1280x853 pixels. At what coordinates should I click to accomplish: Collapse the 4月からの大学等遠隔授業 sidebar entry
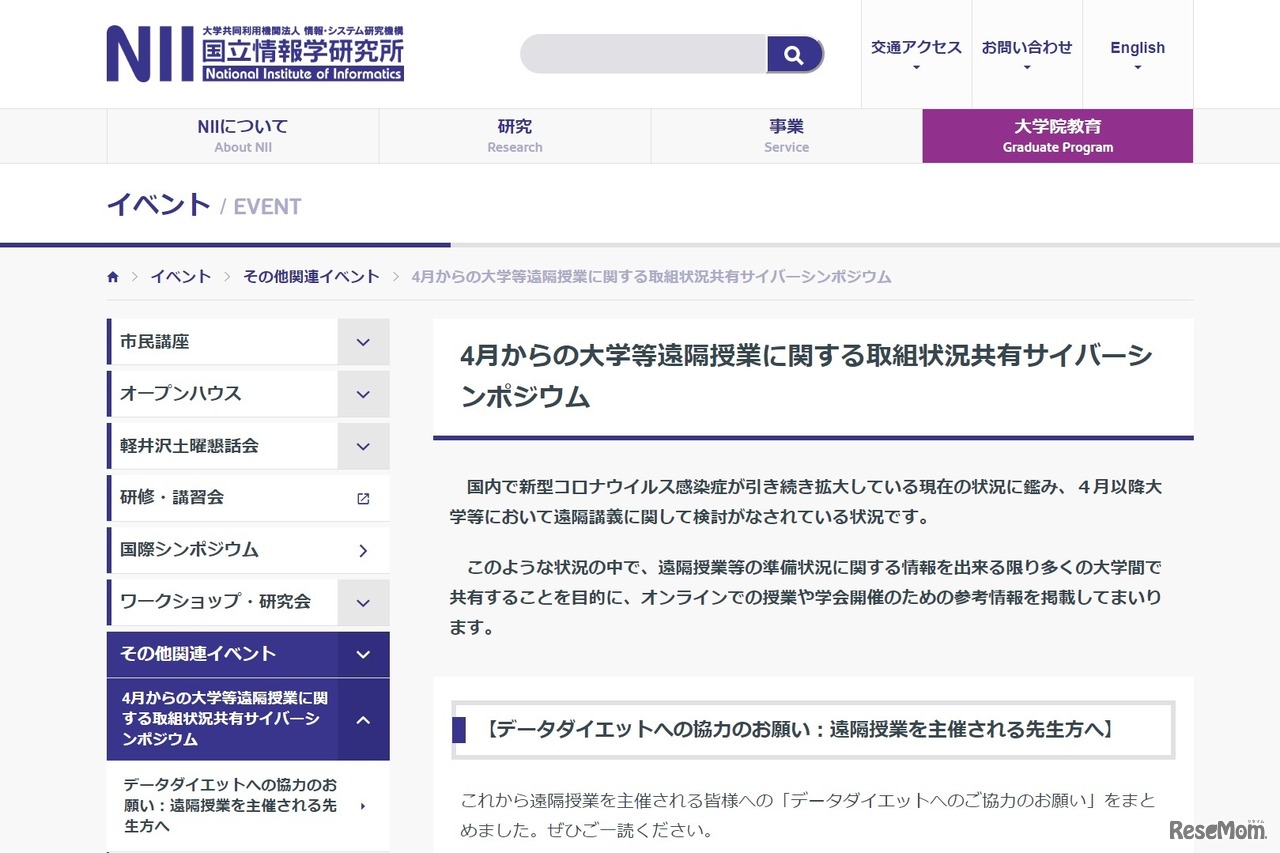pyautogui.click(x=363, y=718)
